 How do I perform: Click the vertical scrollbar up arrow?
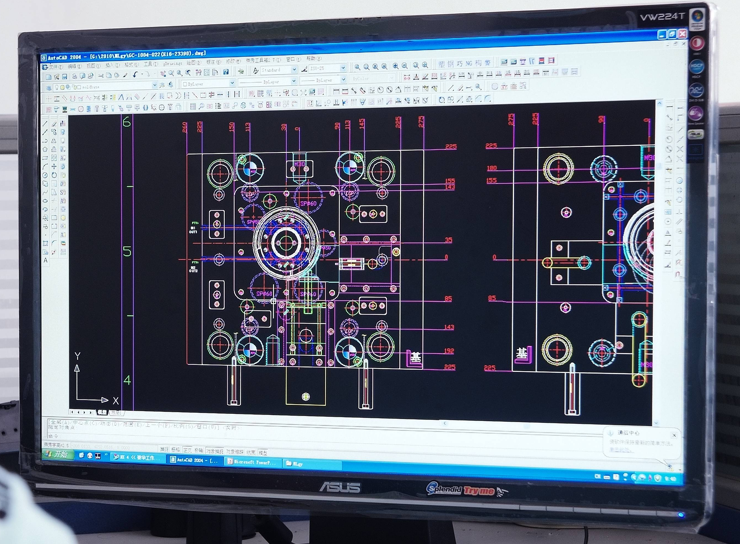pos(659,103)
